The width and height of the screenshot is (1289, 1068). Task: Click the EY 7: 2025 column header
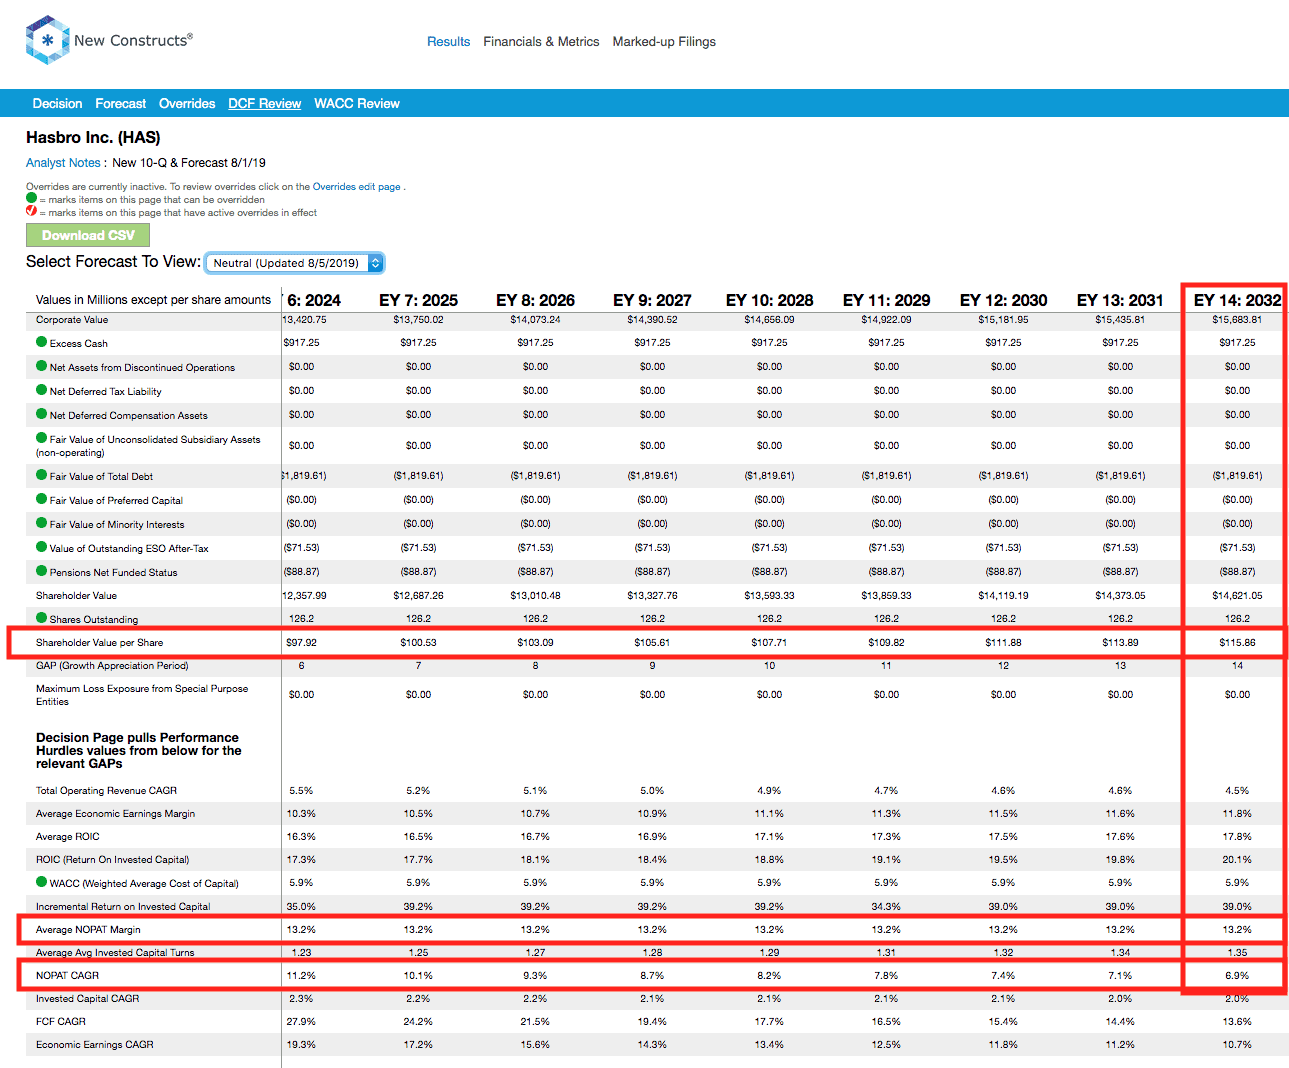[418, 300]
